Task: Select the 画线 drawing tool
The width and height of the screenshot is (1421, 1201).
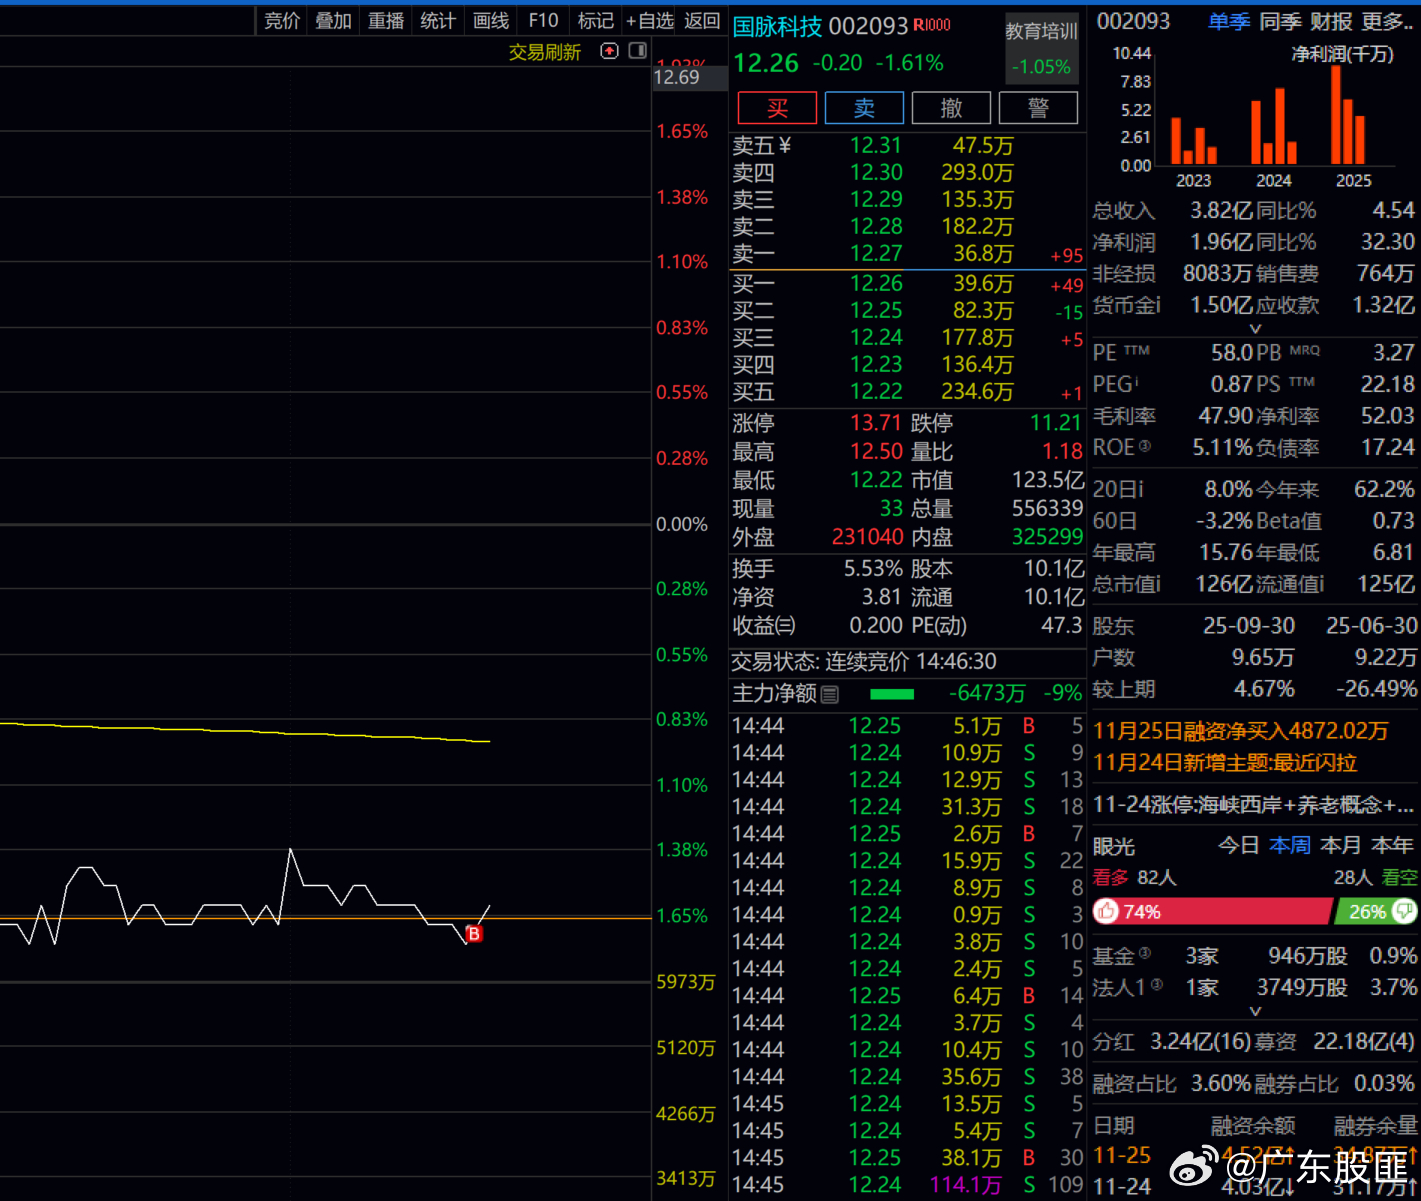Action: 491,21
